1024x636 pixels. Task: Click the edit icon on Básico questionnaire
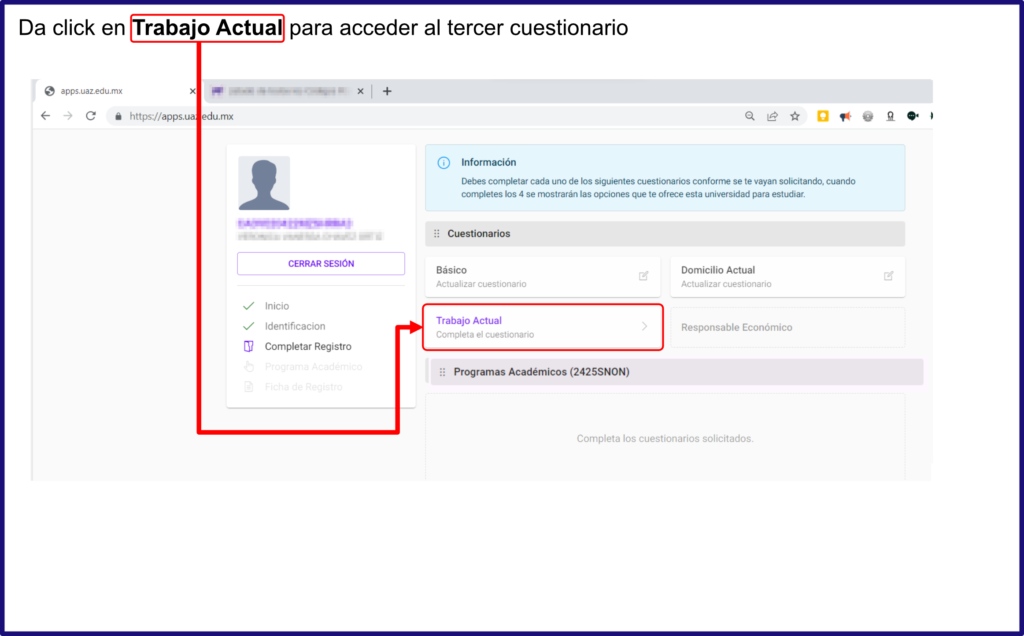[x=644, y=276]
